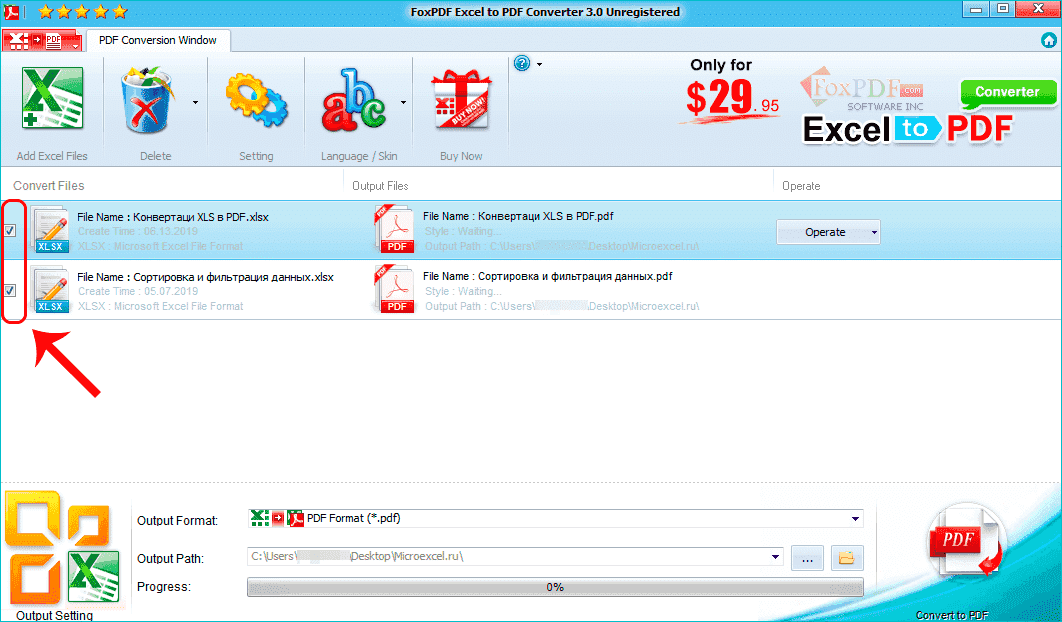Image resolution: width=1062 pixels, height=622 pixels.
Task: Click the Only for $29.95 price
Action: pyautogui.click(x=729, y=91)
